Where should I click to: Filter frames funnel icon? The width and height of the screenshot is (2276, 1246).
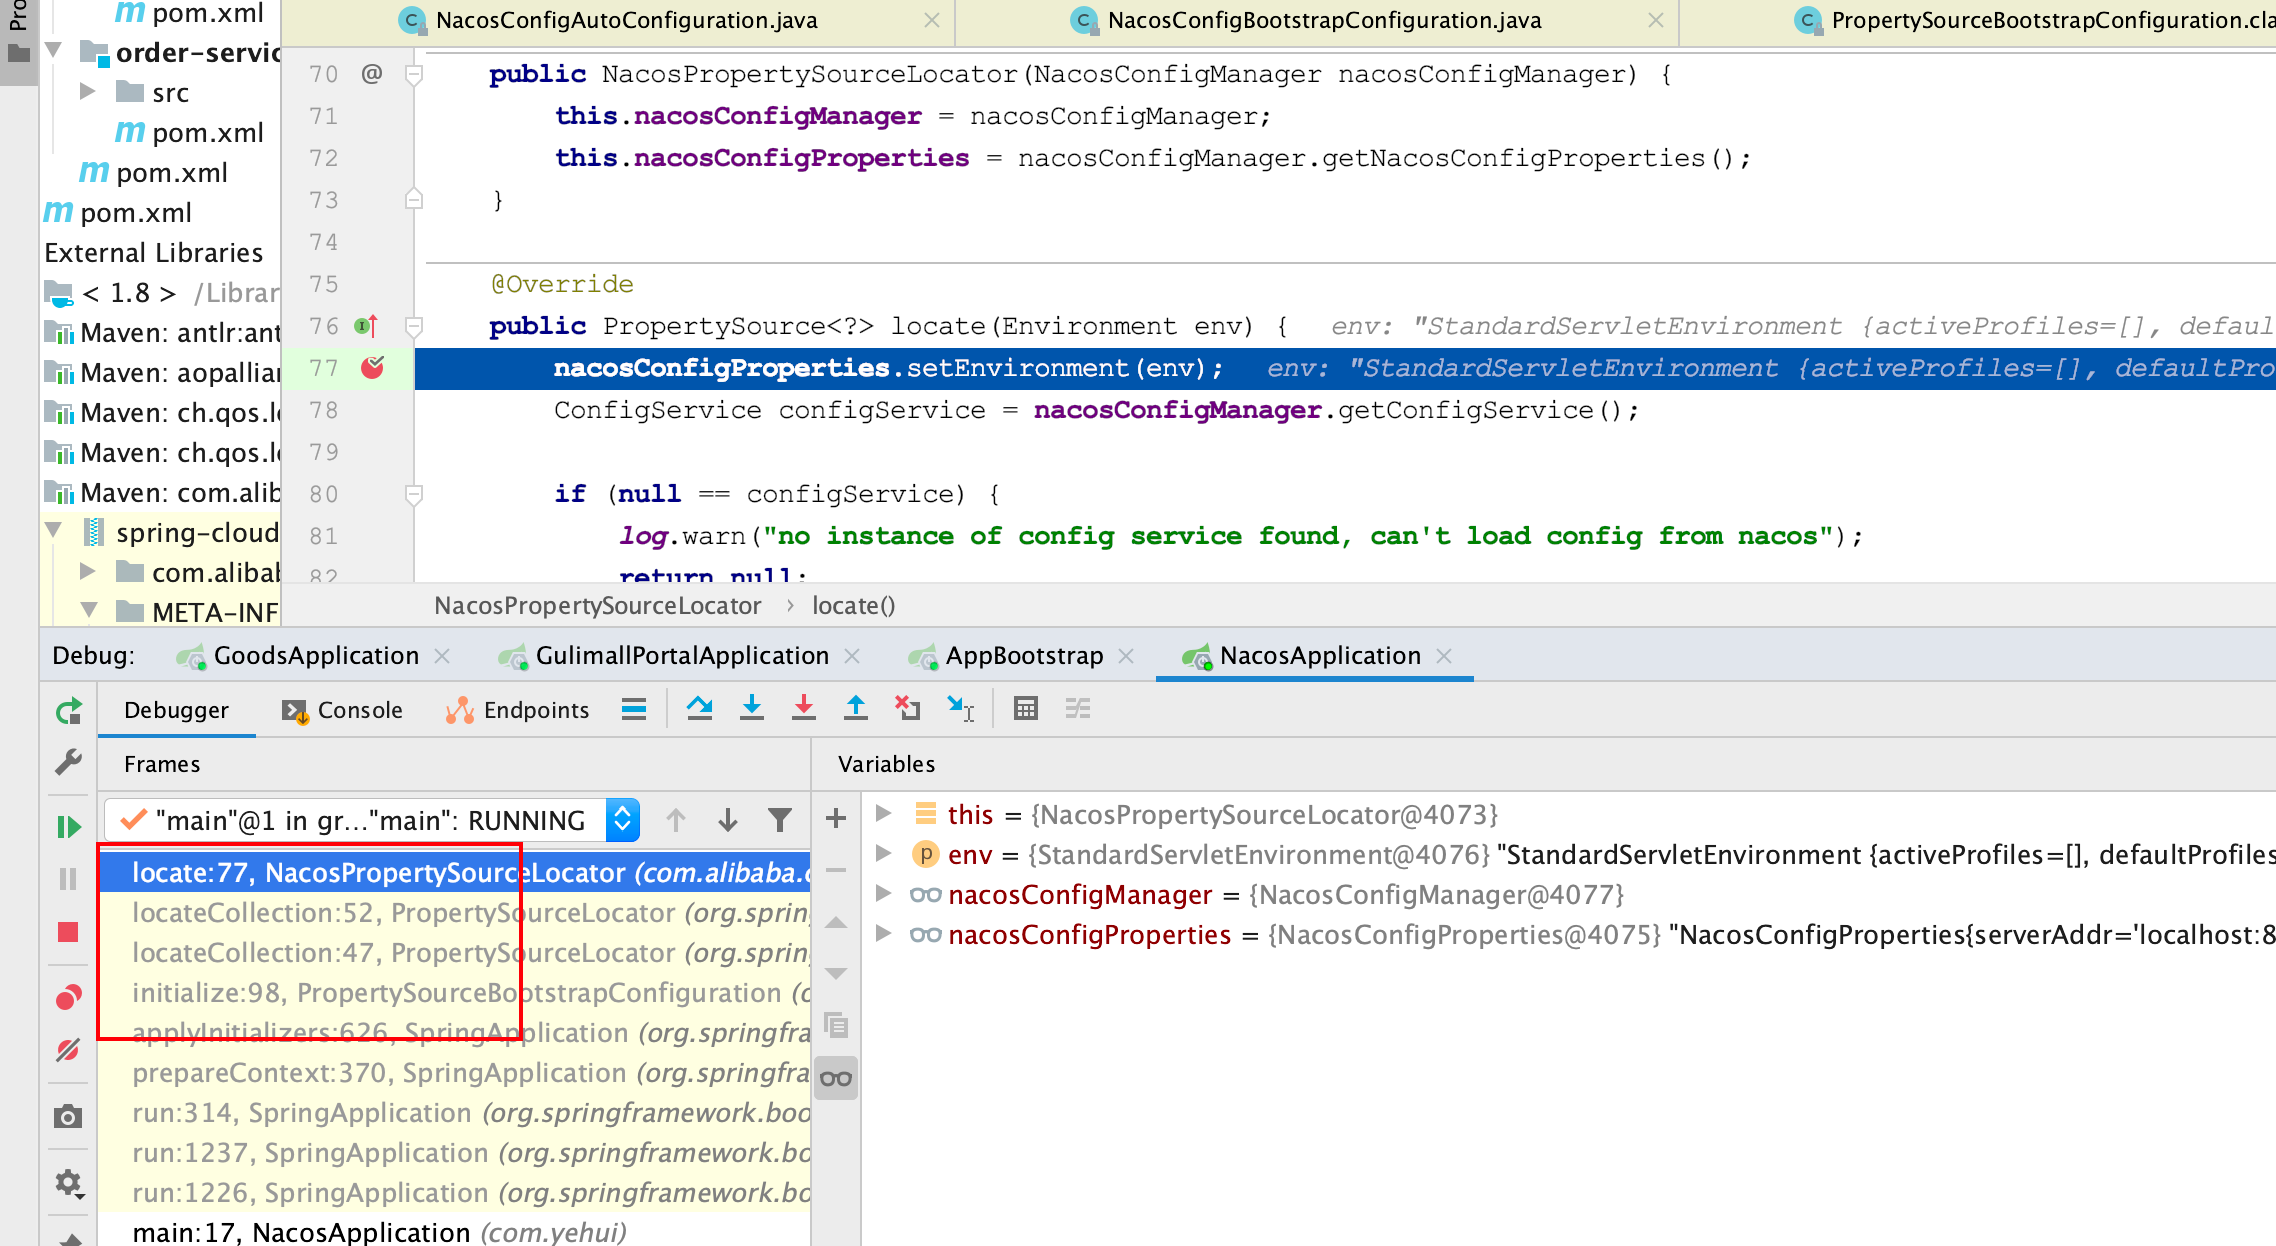click(780, 821)
